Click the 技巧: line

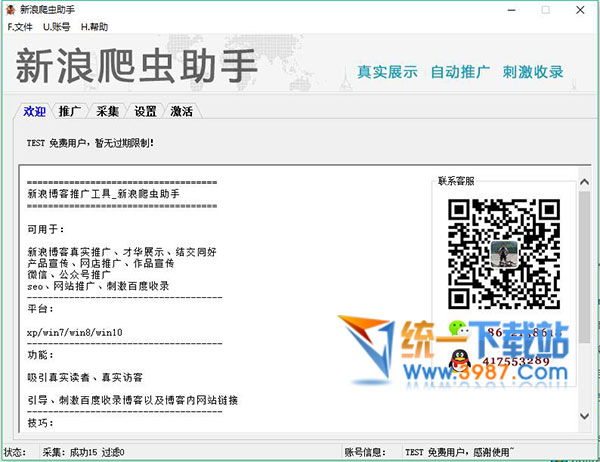(40, 423)
